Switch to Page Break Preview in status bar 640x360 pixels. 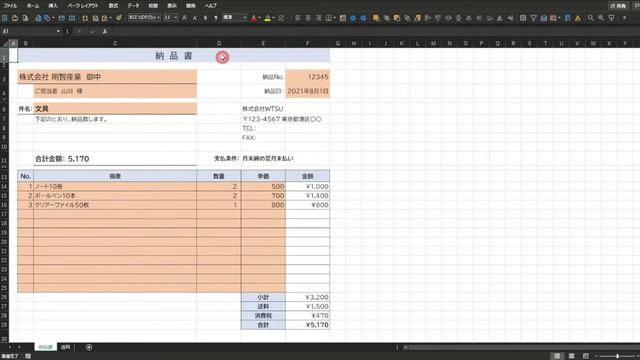click(586, 356)
